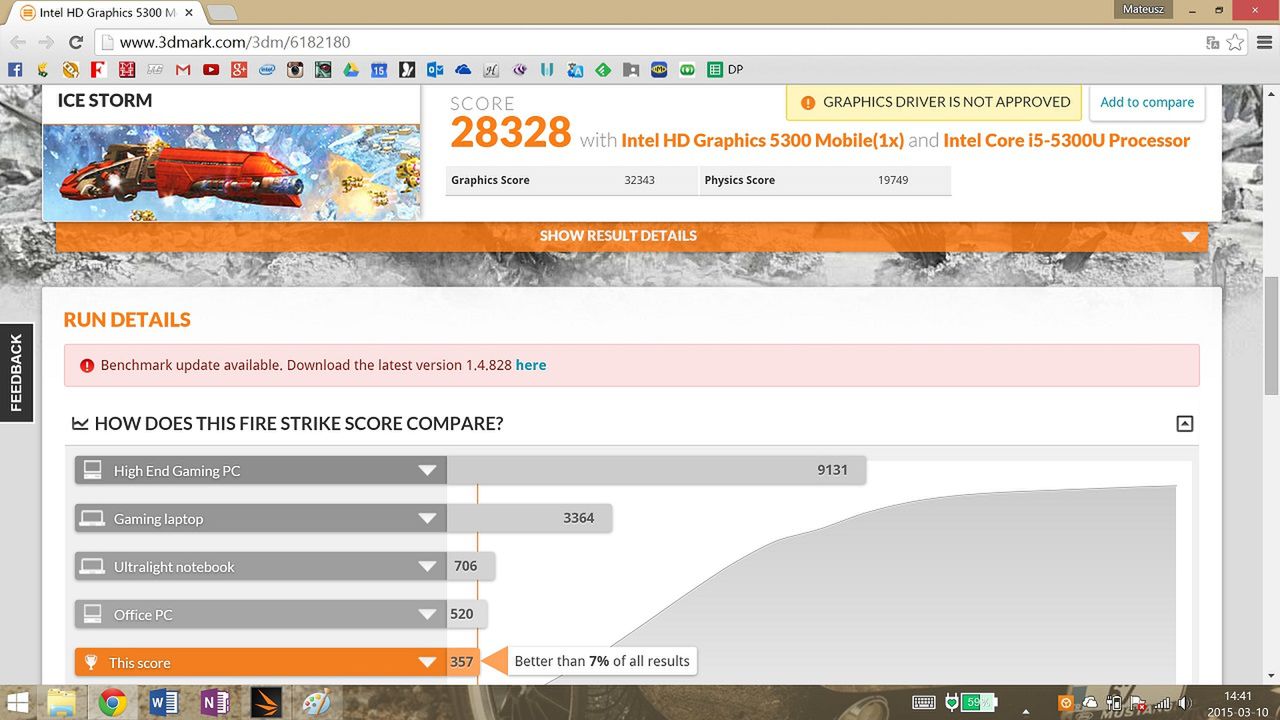Open the Instagram bookmark icon
Image resolution: width=1280 pixels, height=720 pixels.
[295, 70]
